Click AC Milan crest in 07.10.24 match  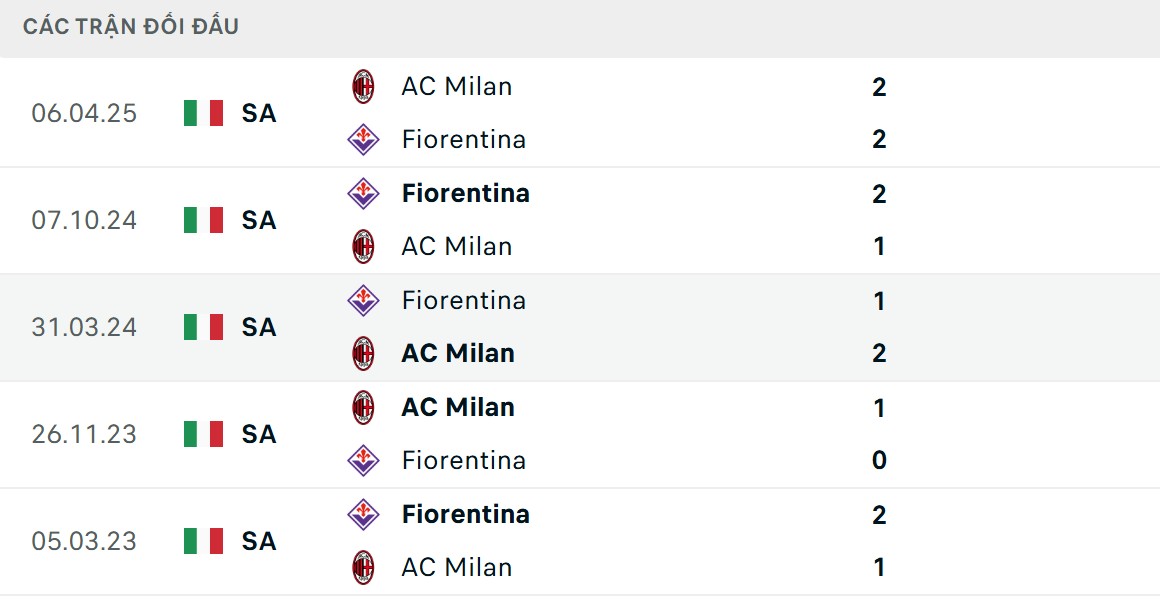tap(363, 246)
